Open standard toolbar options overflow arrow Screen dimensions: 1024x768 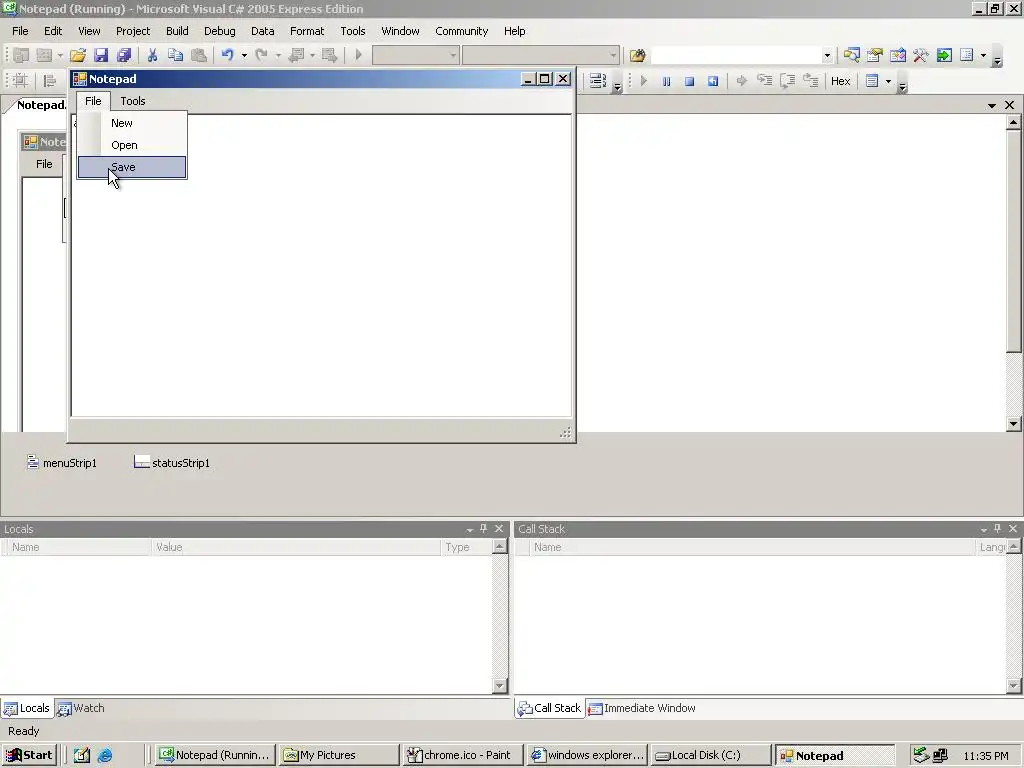997,59
